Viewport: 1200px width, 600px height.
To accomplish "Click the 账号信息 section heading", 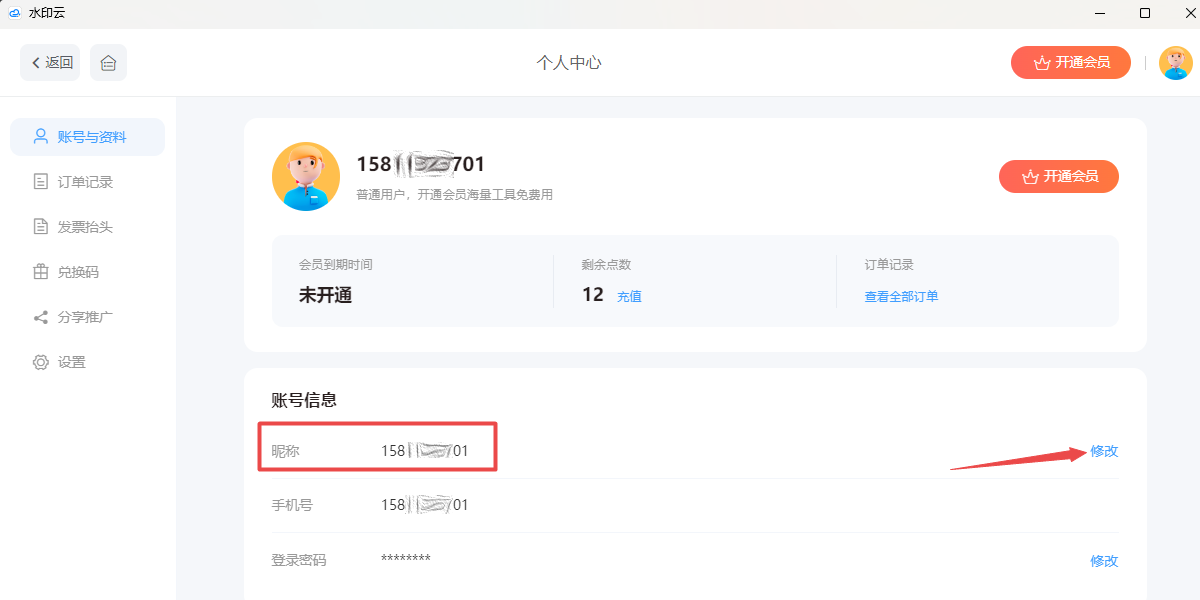I will (304, 400).
